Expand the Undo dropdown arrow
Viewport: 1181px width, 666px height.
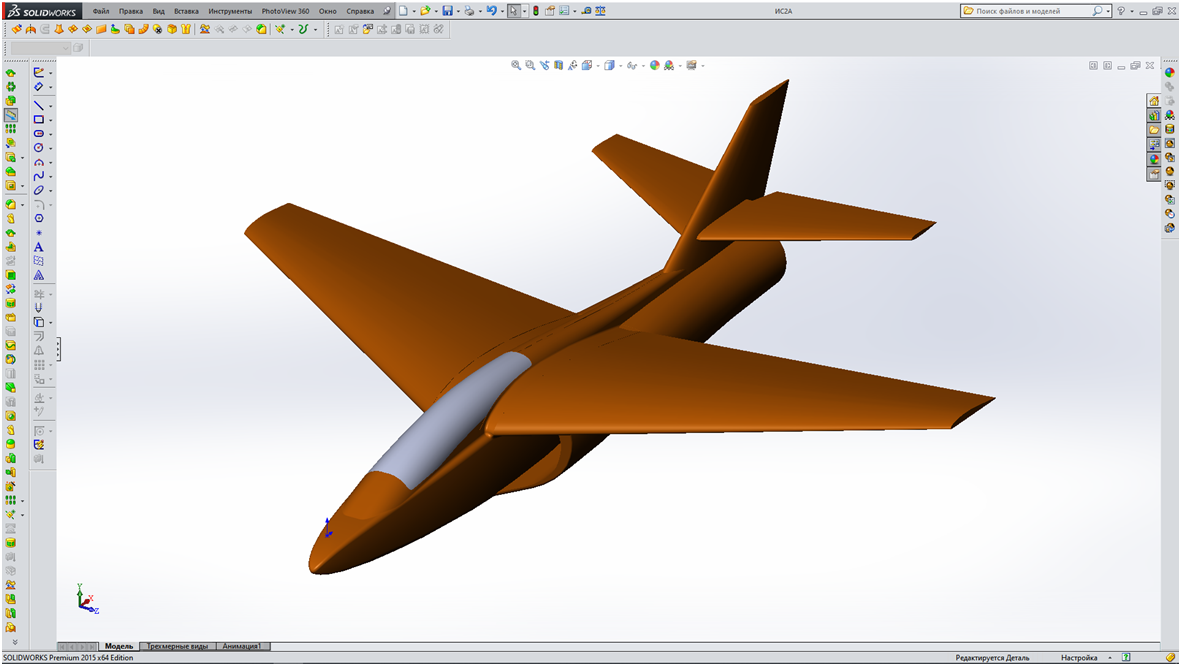point(502,11)
